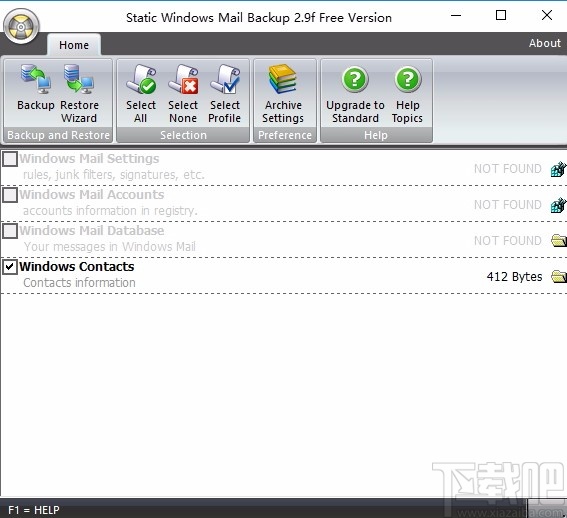Screen dimensions: 567x518
Task: Click the 'Preference' group label
Action: [285, 135]
